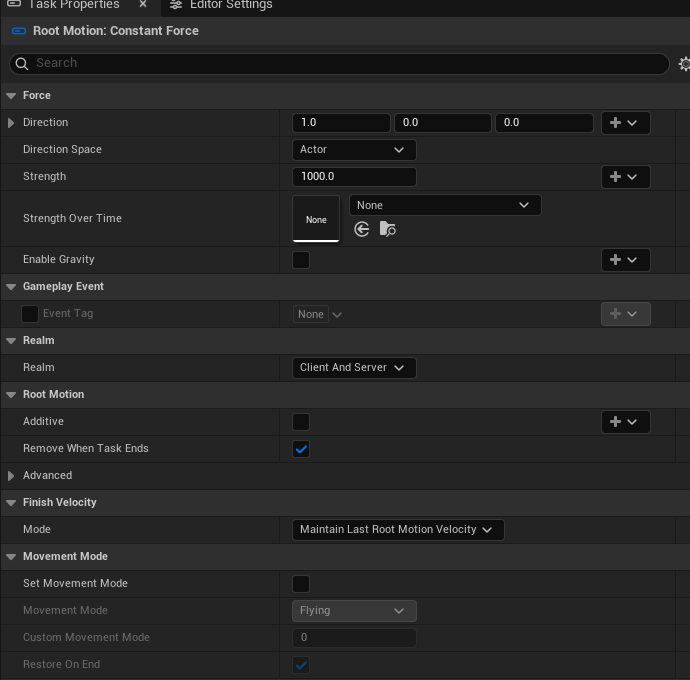Screen dimensions: 690x680
Task: Open the Strength Over Time None asset dropdown
Action: (x=445, y=205)
